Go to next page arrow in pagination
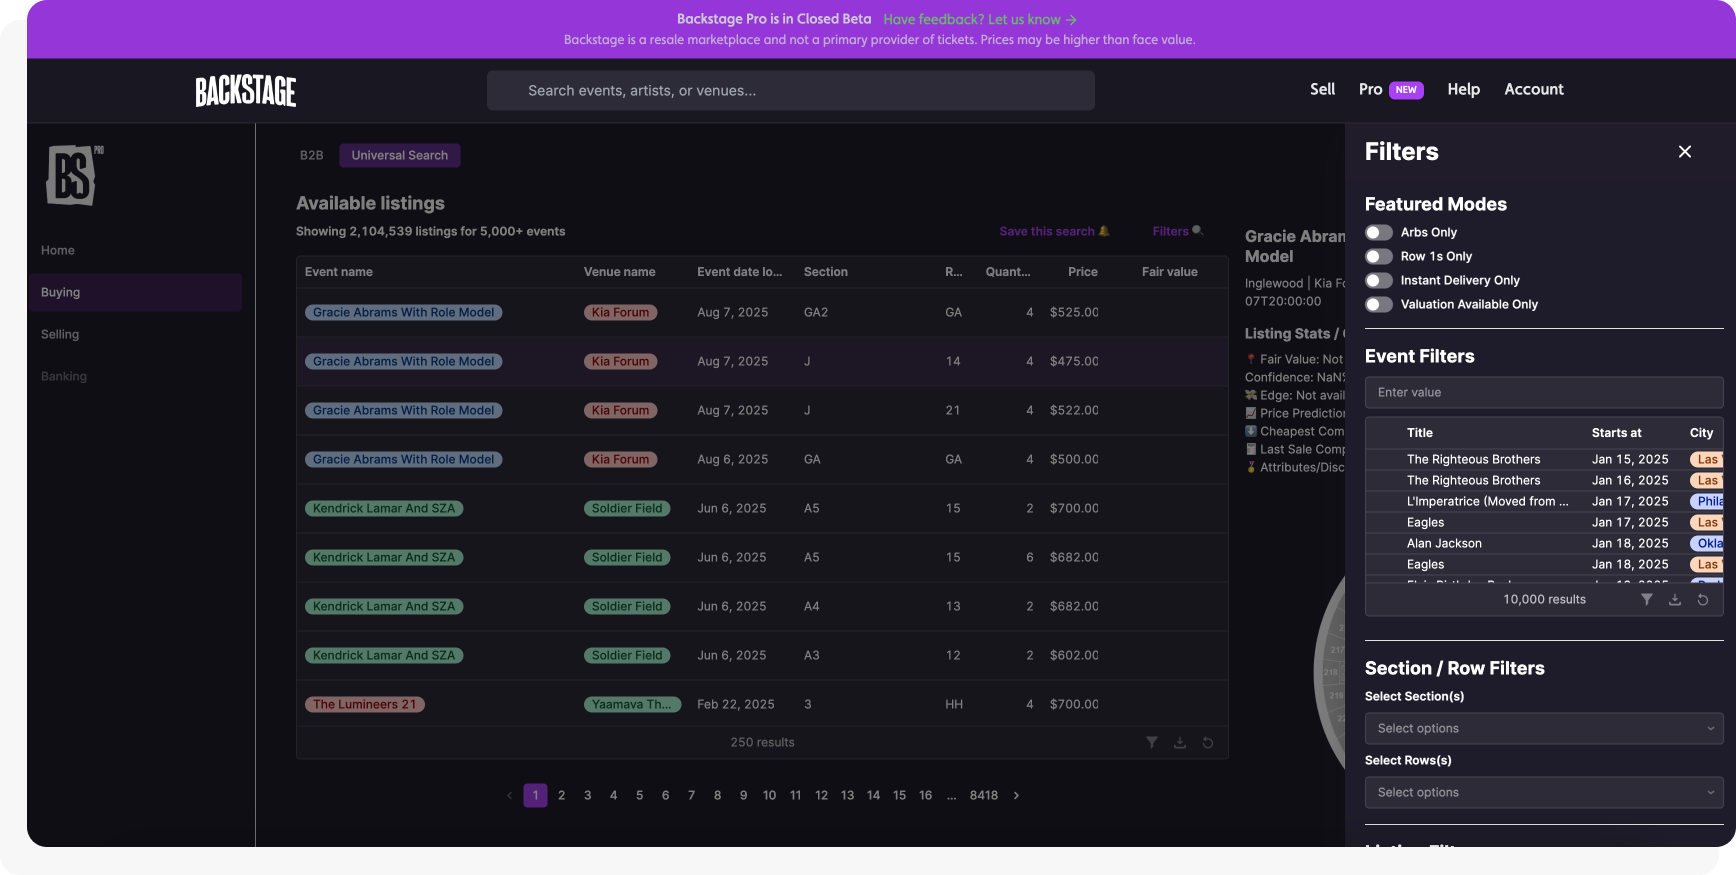This screenshot has width=1736, height=875. pos(1016,795)
